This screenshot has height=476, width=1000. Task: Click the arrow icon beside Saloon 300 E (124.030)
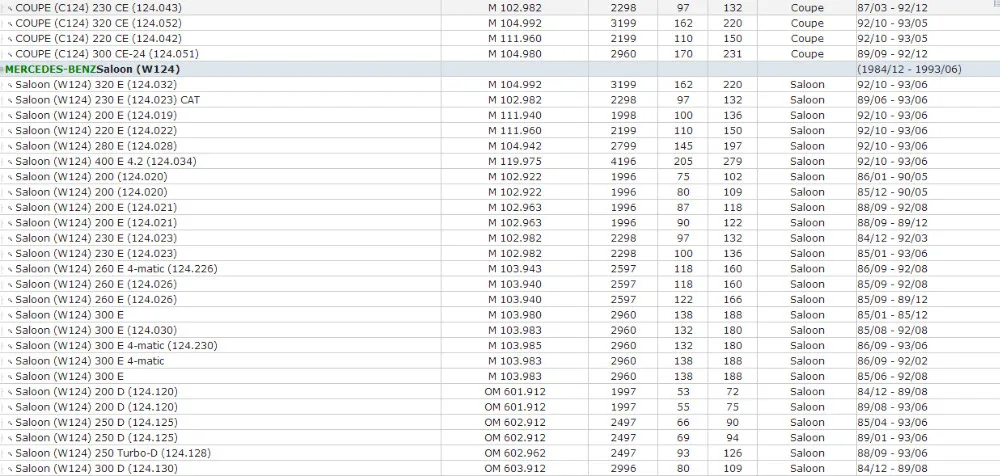[10, 331]
